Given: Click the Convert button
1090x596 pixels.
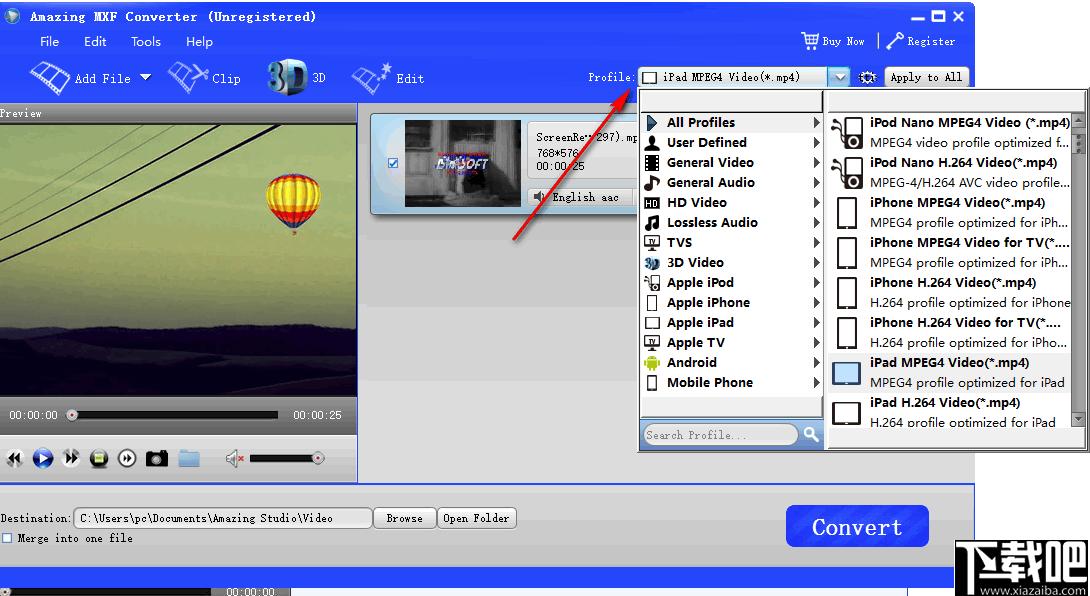Looking at the screenshot, I should (x=857, y=526).
